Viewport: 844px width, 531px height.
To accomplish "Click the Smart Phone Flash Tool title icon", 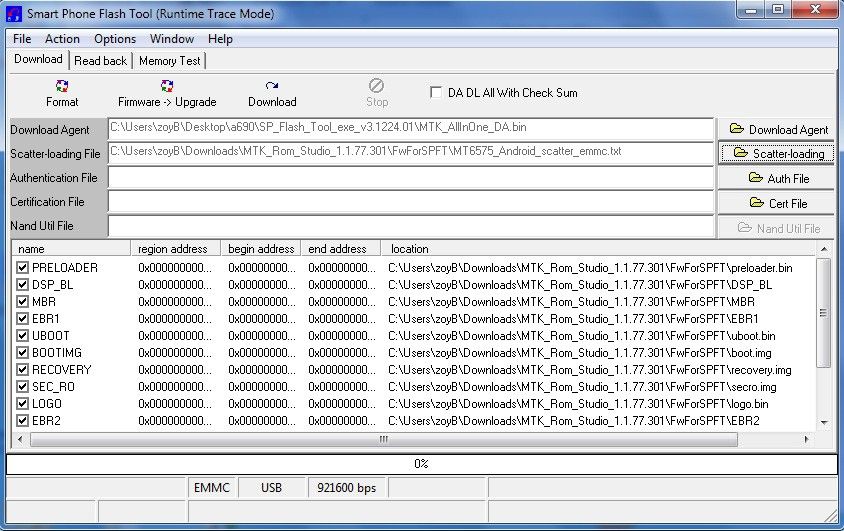I will 14,13.
